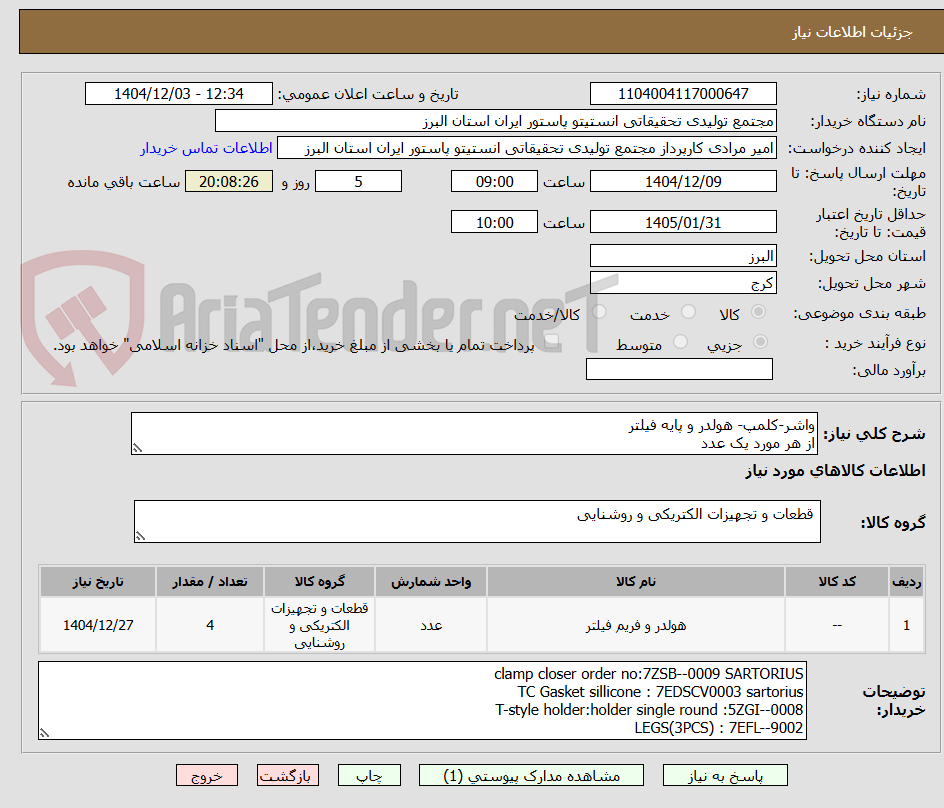Click the price validity date 1405/01/31

(x=683, y=222)
